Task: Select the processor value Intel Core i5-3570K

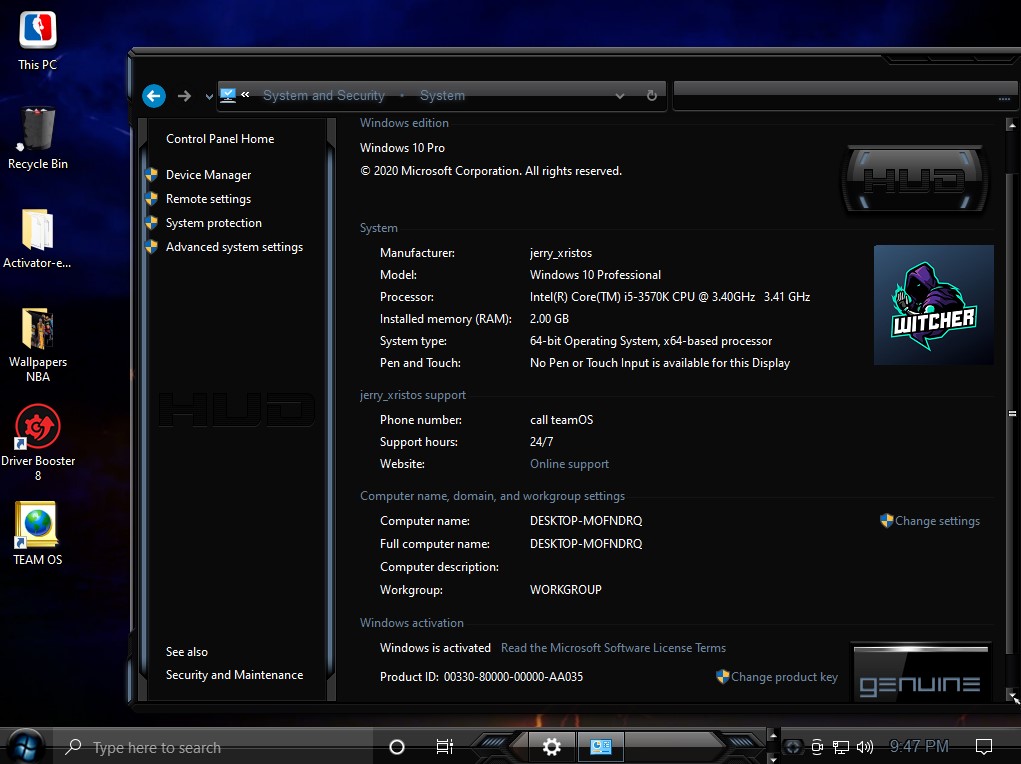Action: (669, 296)
